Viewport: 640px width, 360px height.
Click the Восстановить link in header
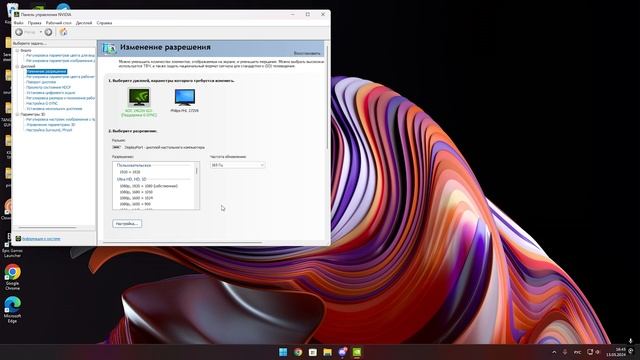pos(307,53)
